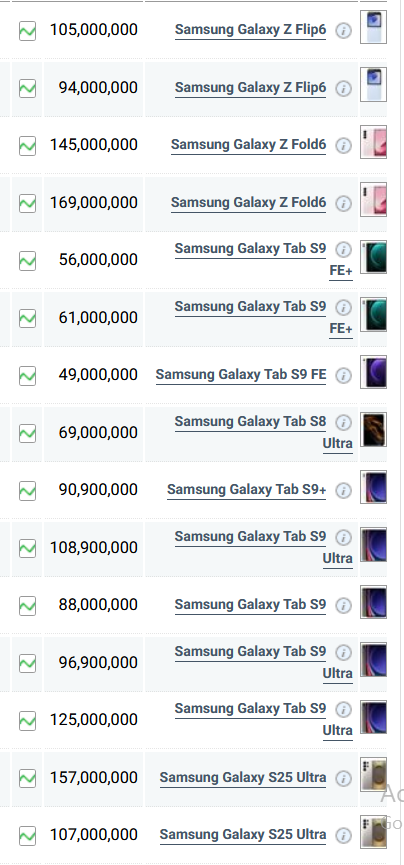Open price chart icon for 145,000,000 Z Fold6
Viewport: 404px width, 865px height.
(x=28, y=146)
